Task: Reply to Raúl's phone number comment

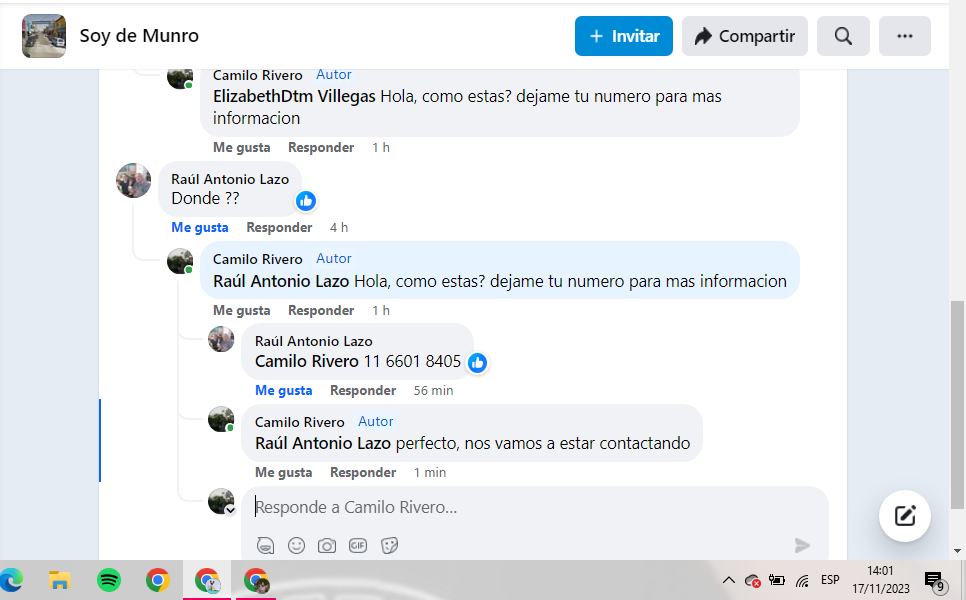Action: 363,391
